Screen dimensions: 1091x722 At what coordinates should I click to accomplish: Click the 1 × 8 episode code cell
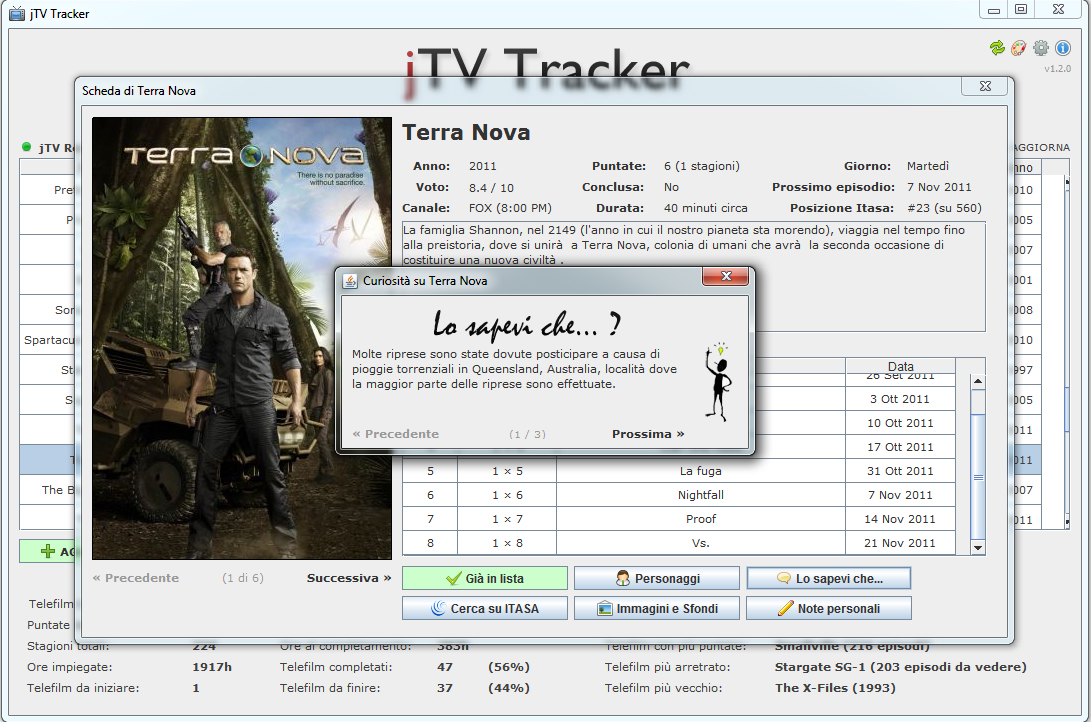507,543
